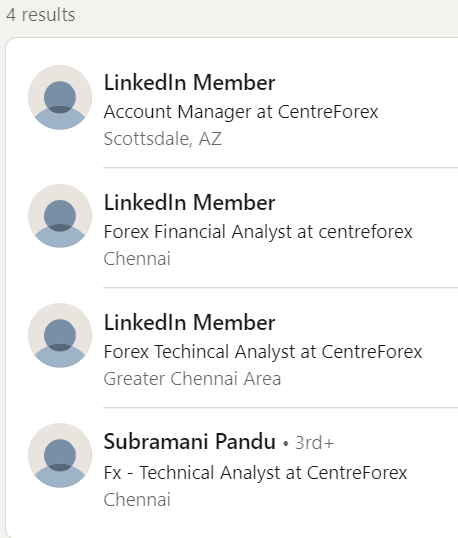
Task: Click the 3rd+ connection degree badge
Action: coord(314,443)
